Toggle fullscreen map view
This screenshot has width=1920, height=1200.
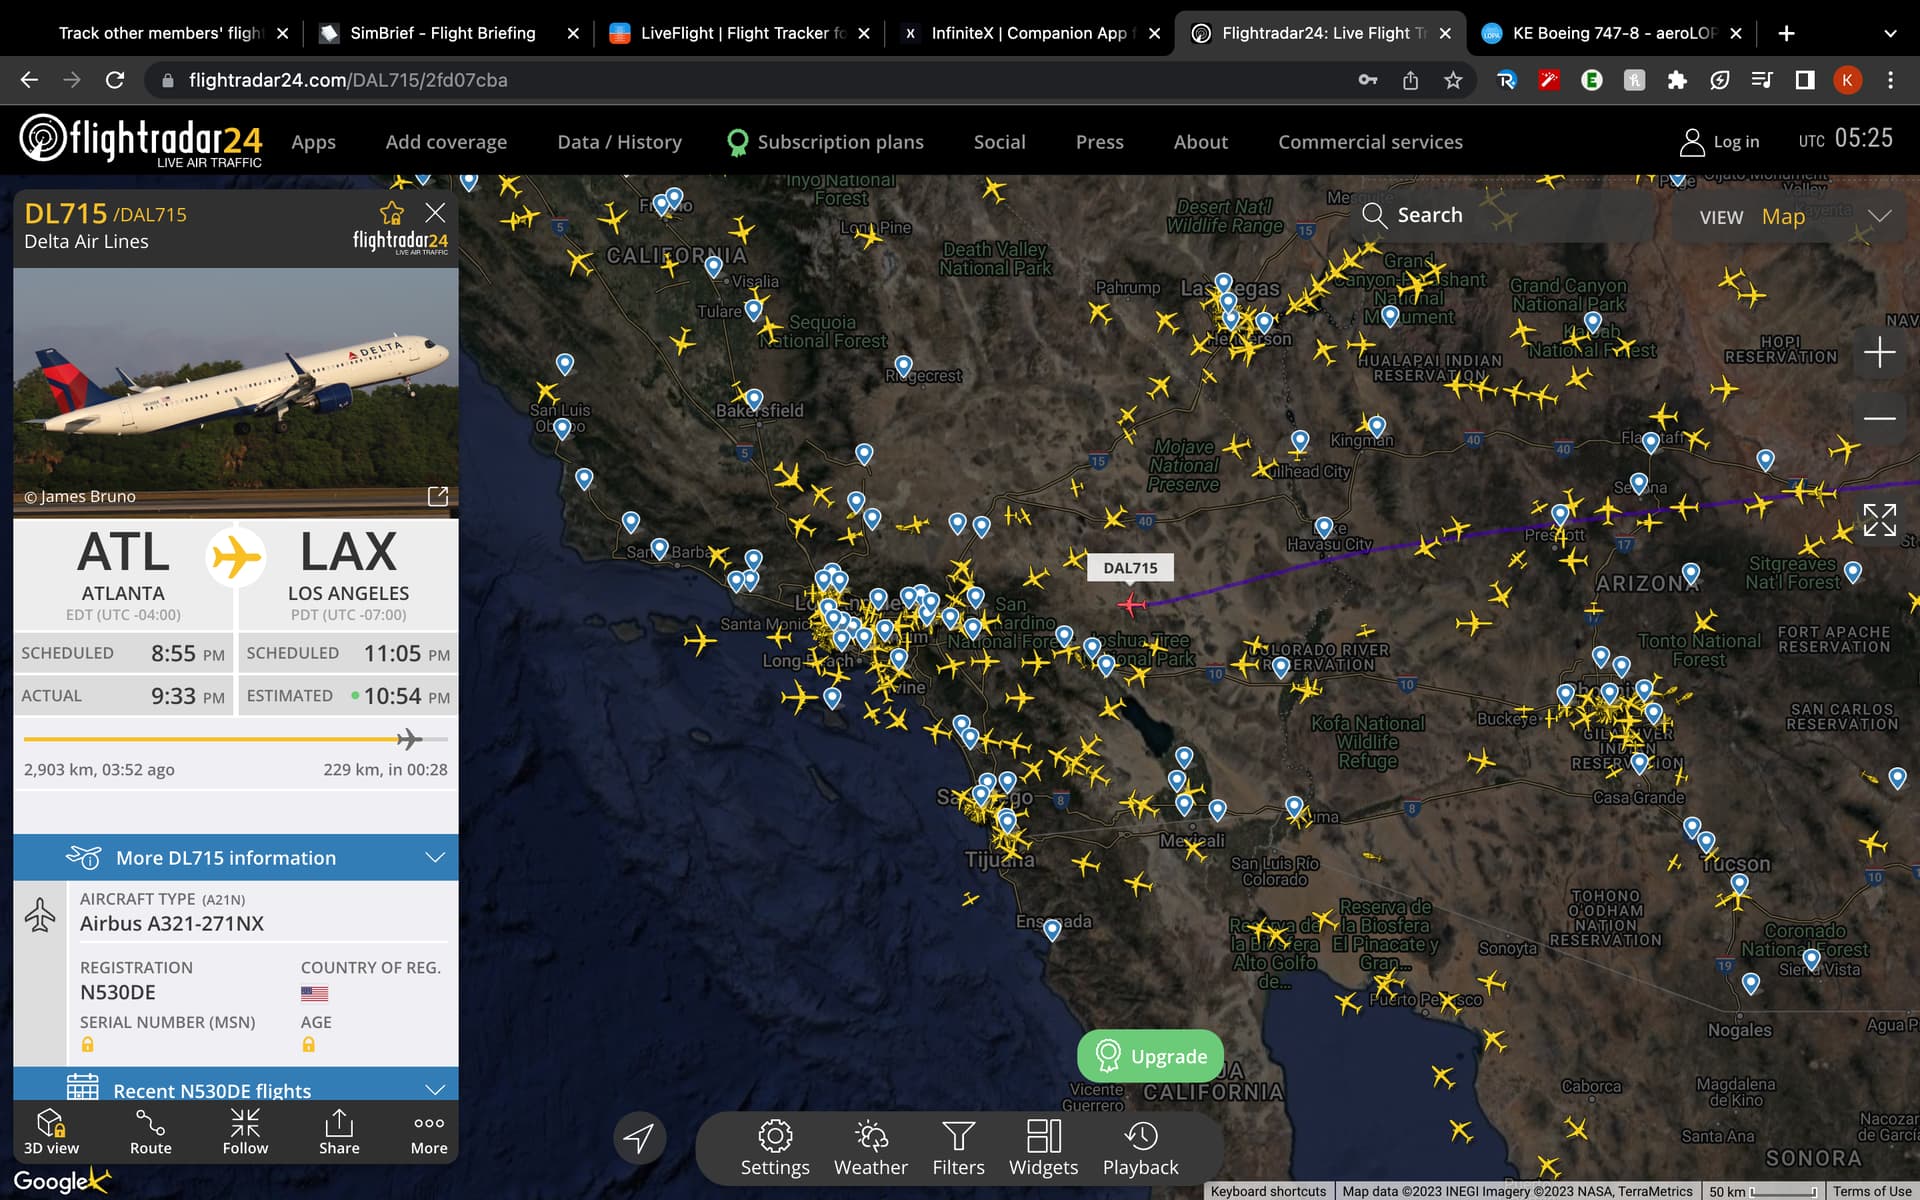(x=1879, y=520)
